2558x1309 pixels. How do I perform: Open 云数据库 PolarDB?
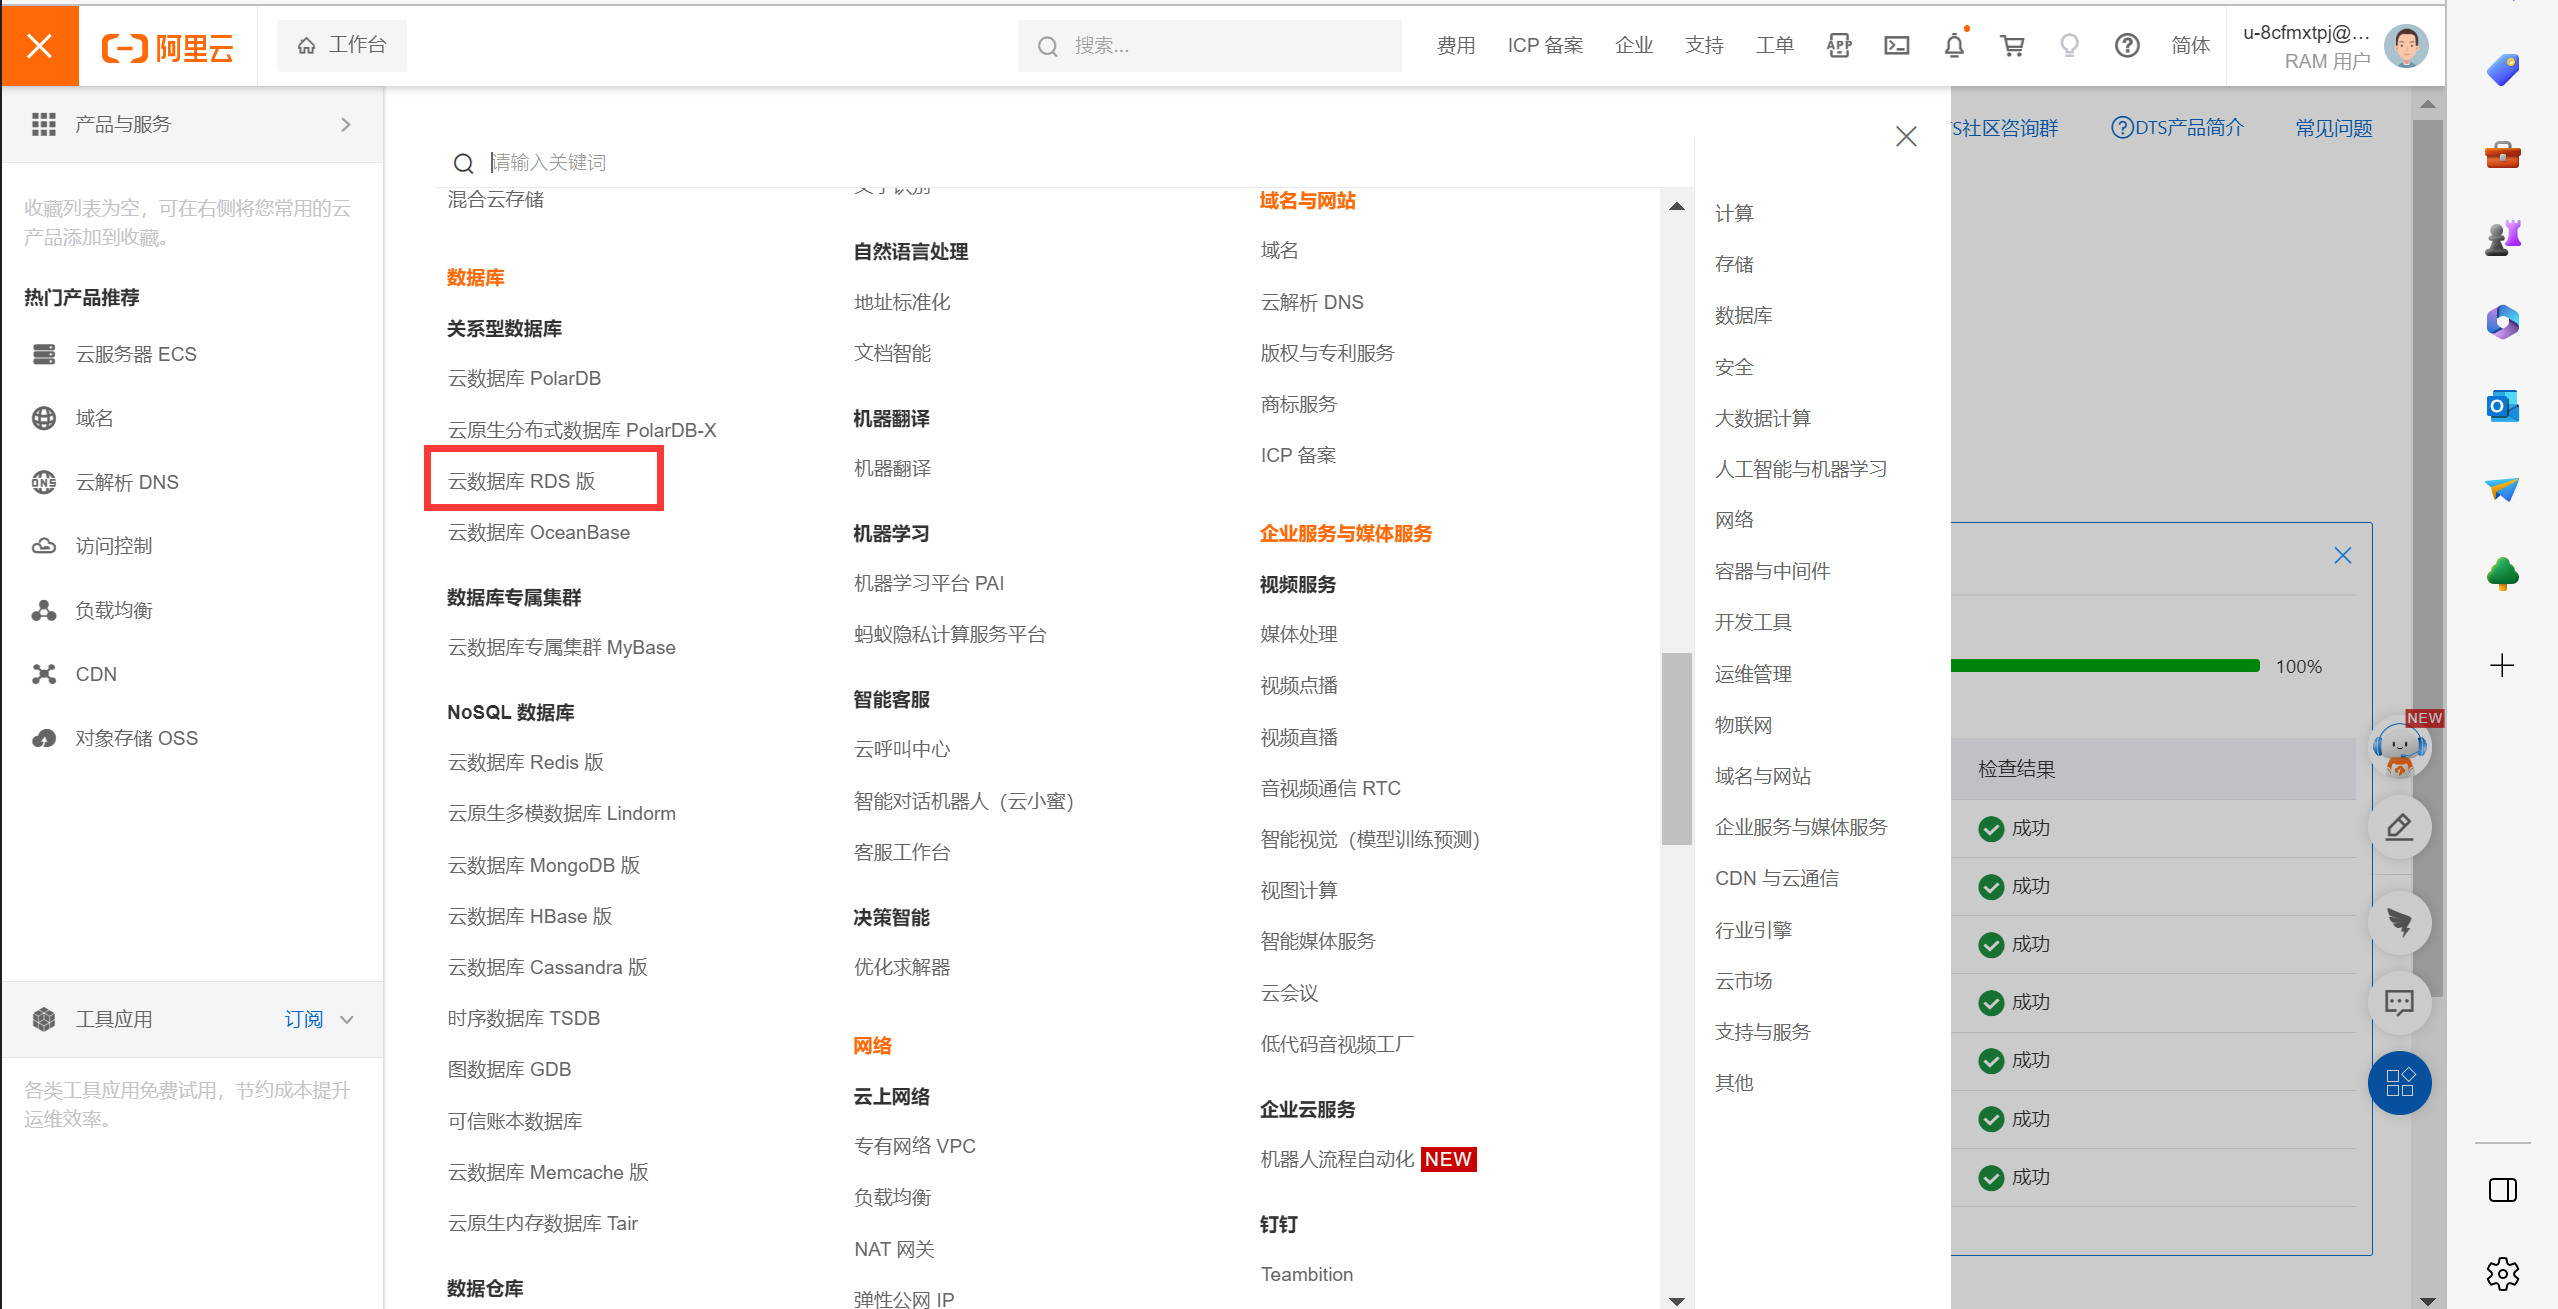click(524, 378)
